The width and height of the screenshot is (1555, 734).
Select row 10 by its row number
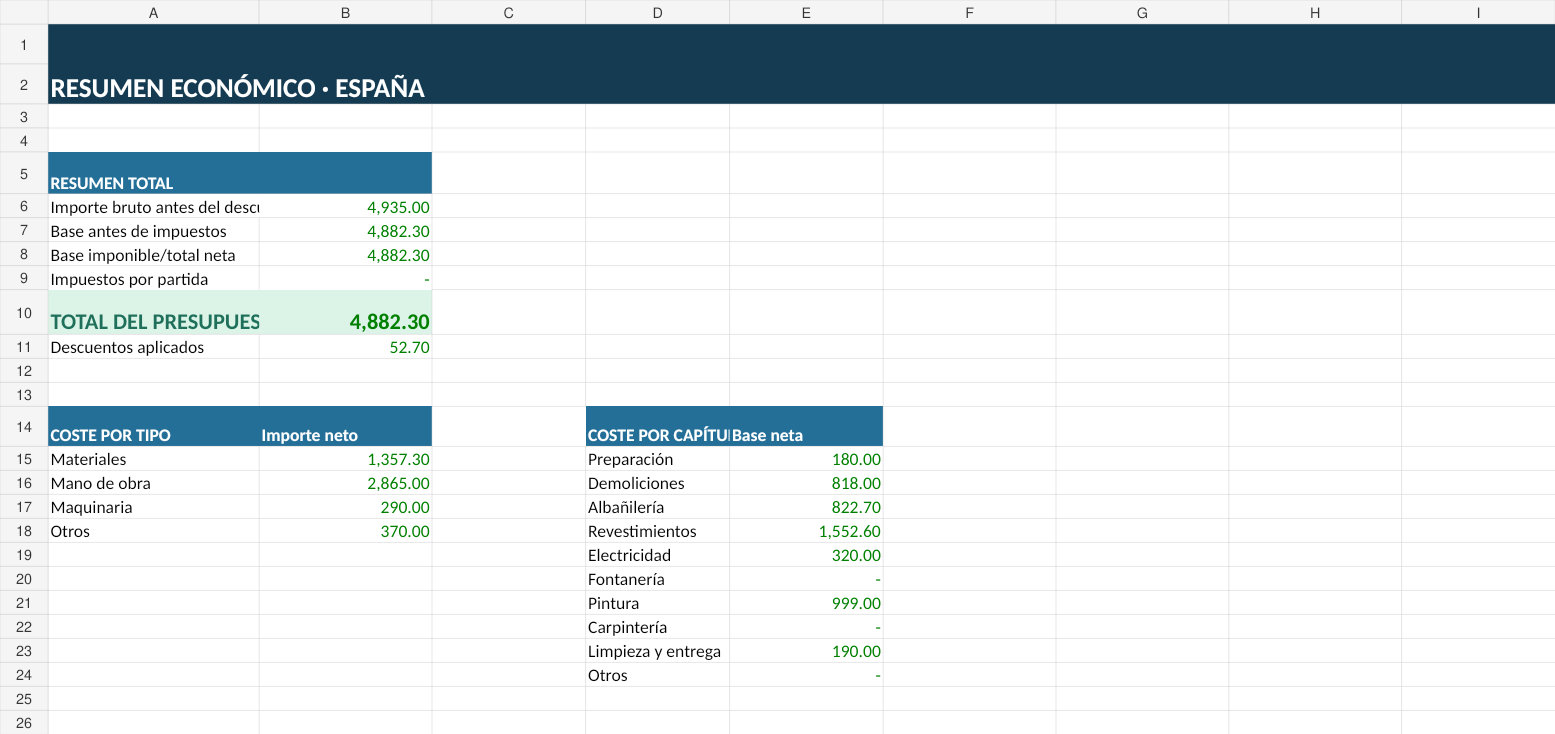click(24, 313)
